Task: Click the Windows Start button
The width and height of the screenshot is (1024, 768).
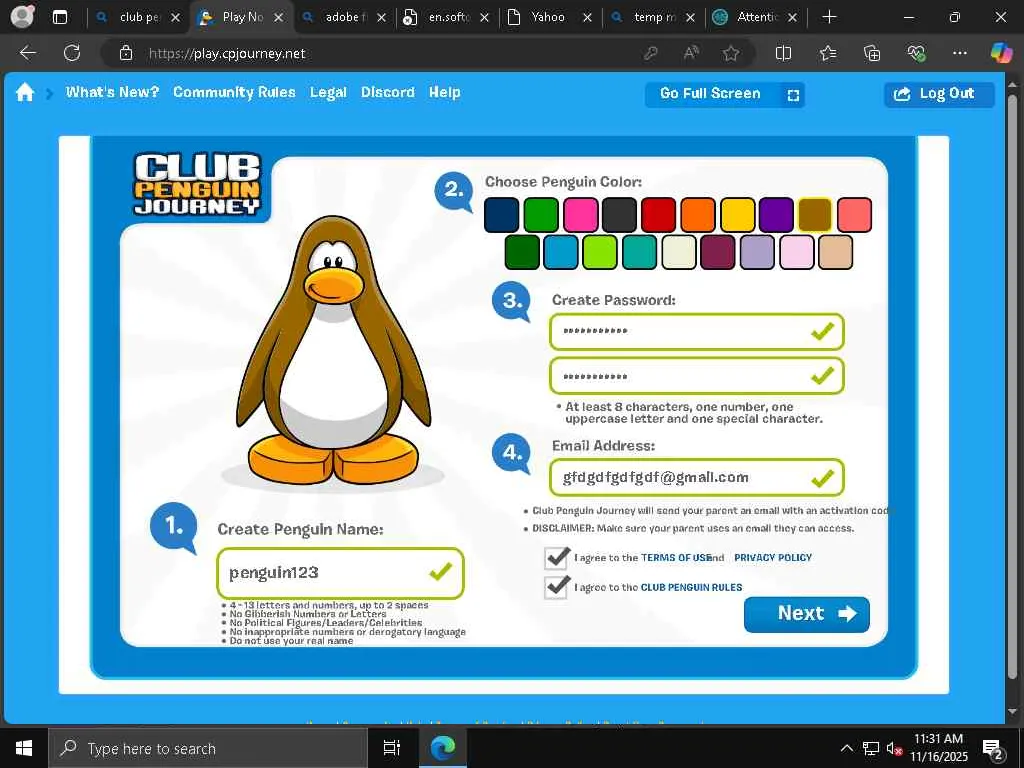Action: coord(24,748)
